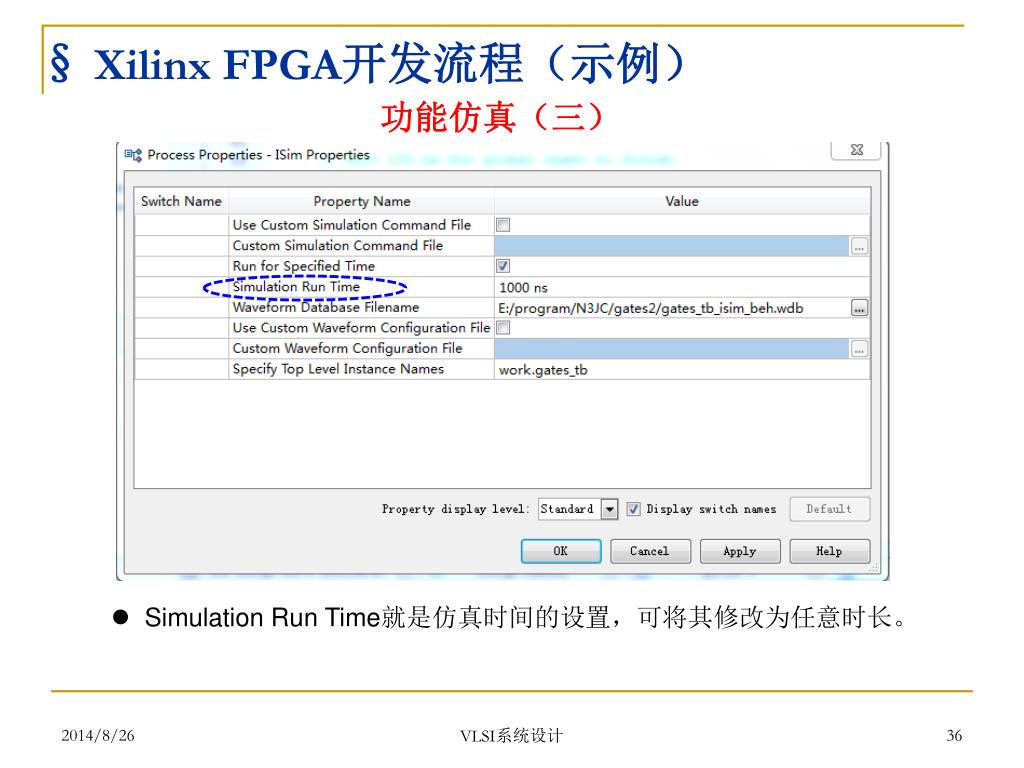This screenshot has width=1024, height=768.
Task: Enable Use Custom Simulation Command File checkbox
Action: [503, 225]
